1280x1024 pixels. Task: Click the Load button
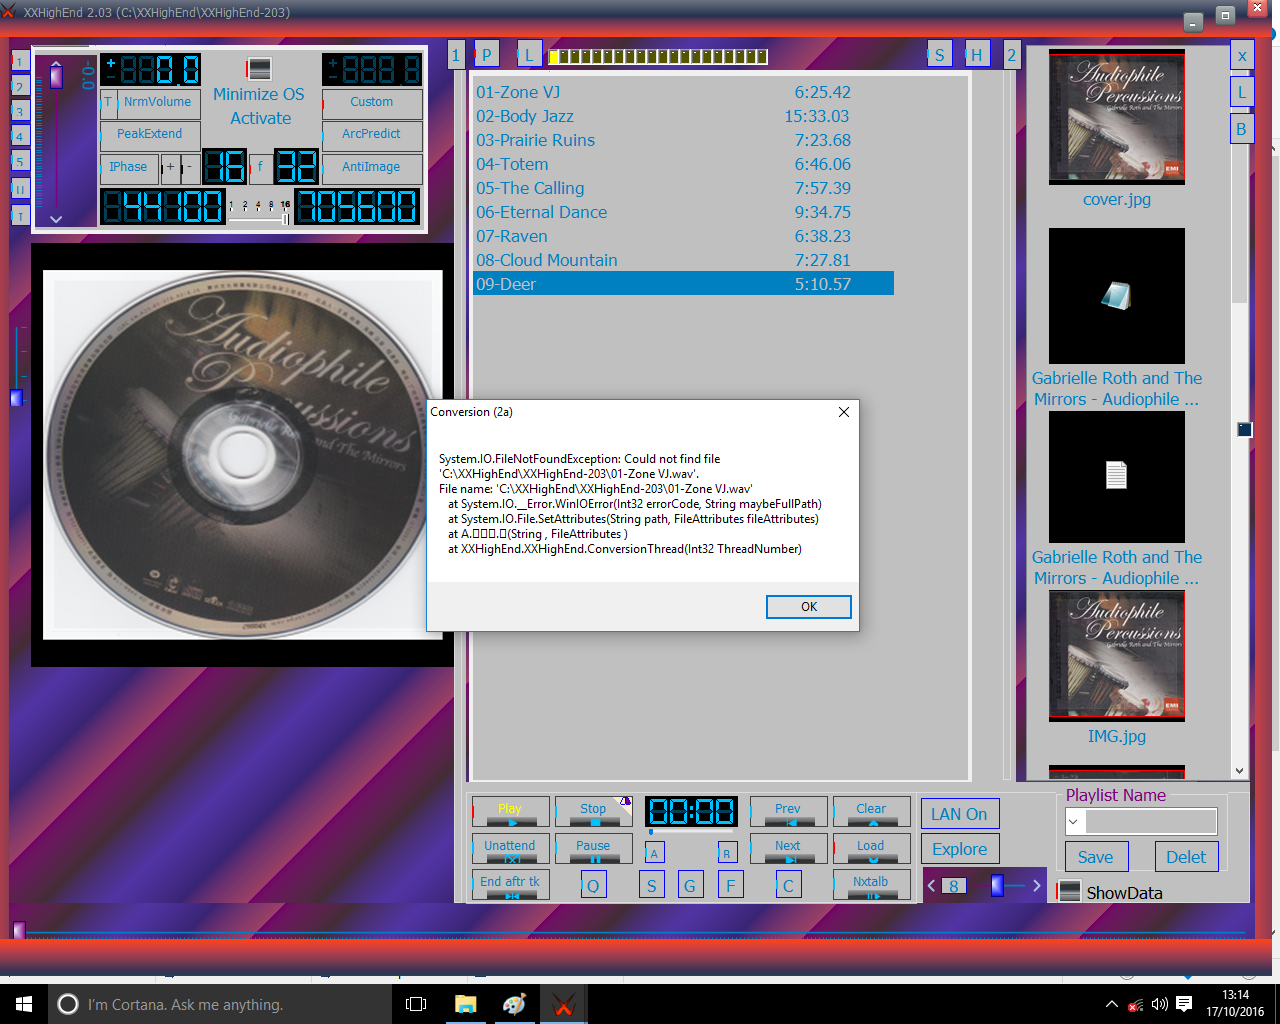pyautogui.click(x=871, y=848)
